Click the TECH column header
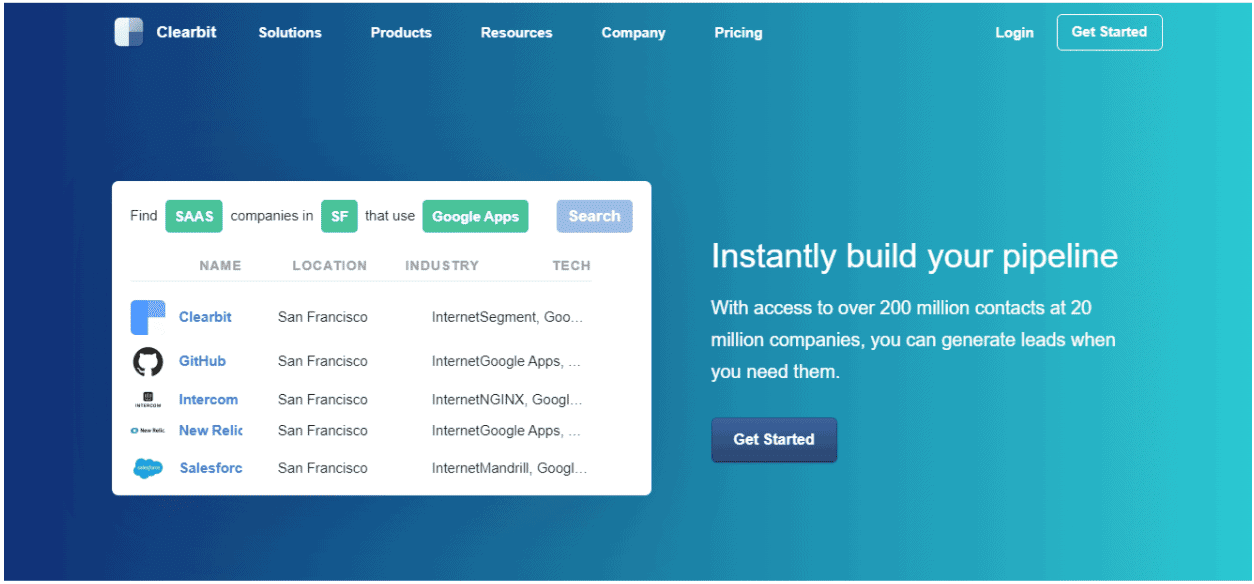The image size is (1254, 584). click(571, 266)
